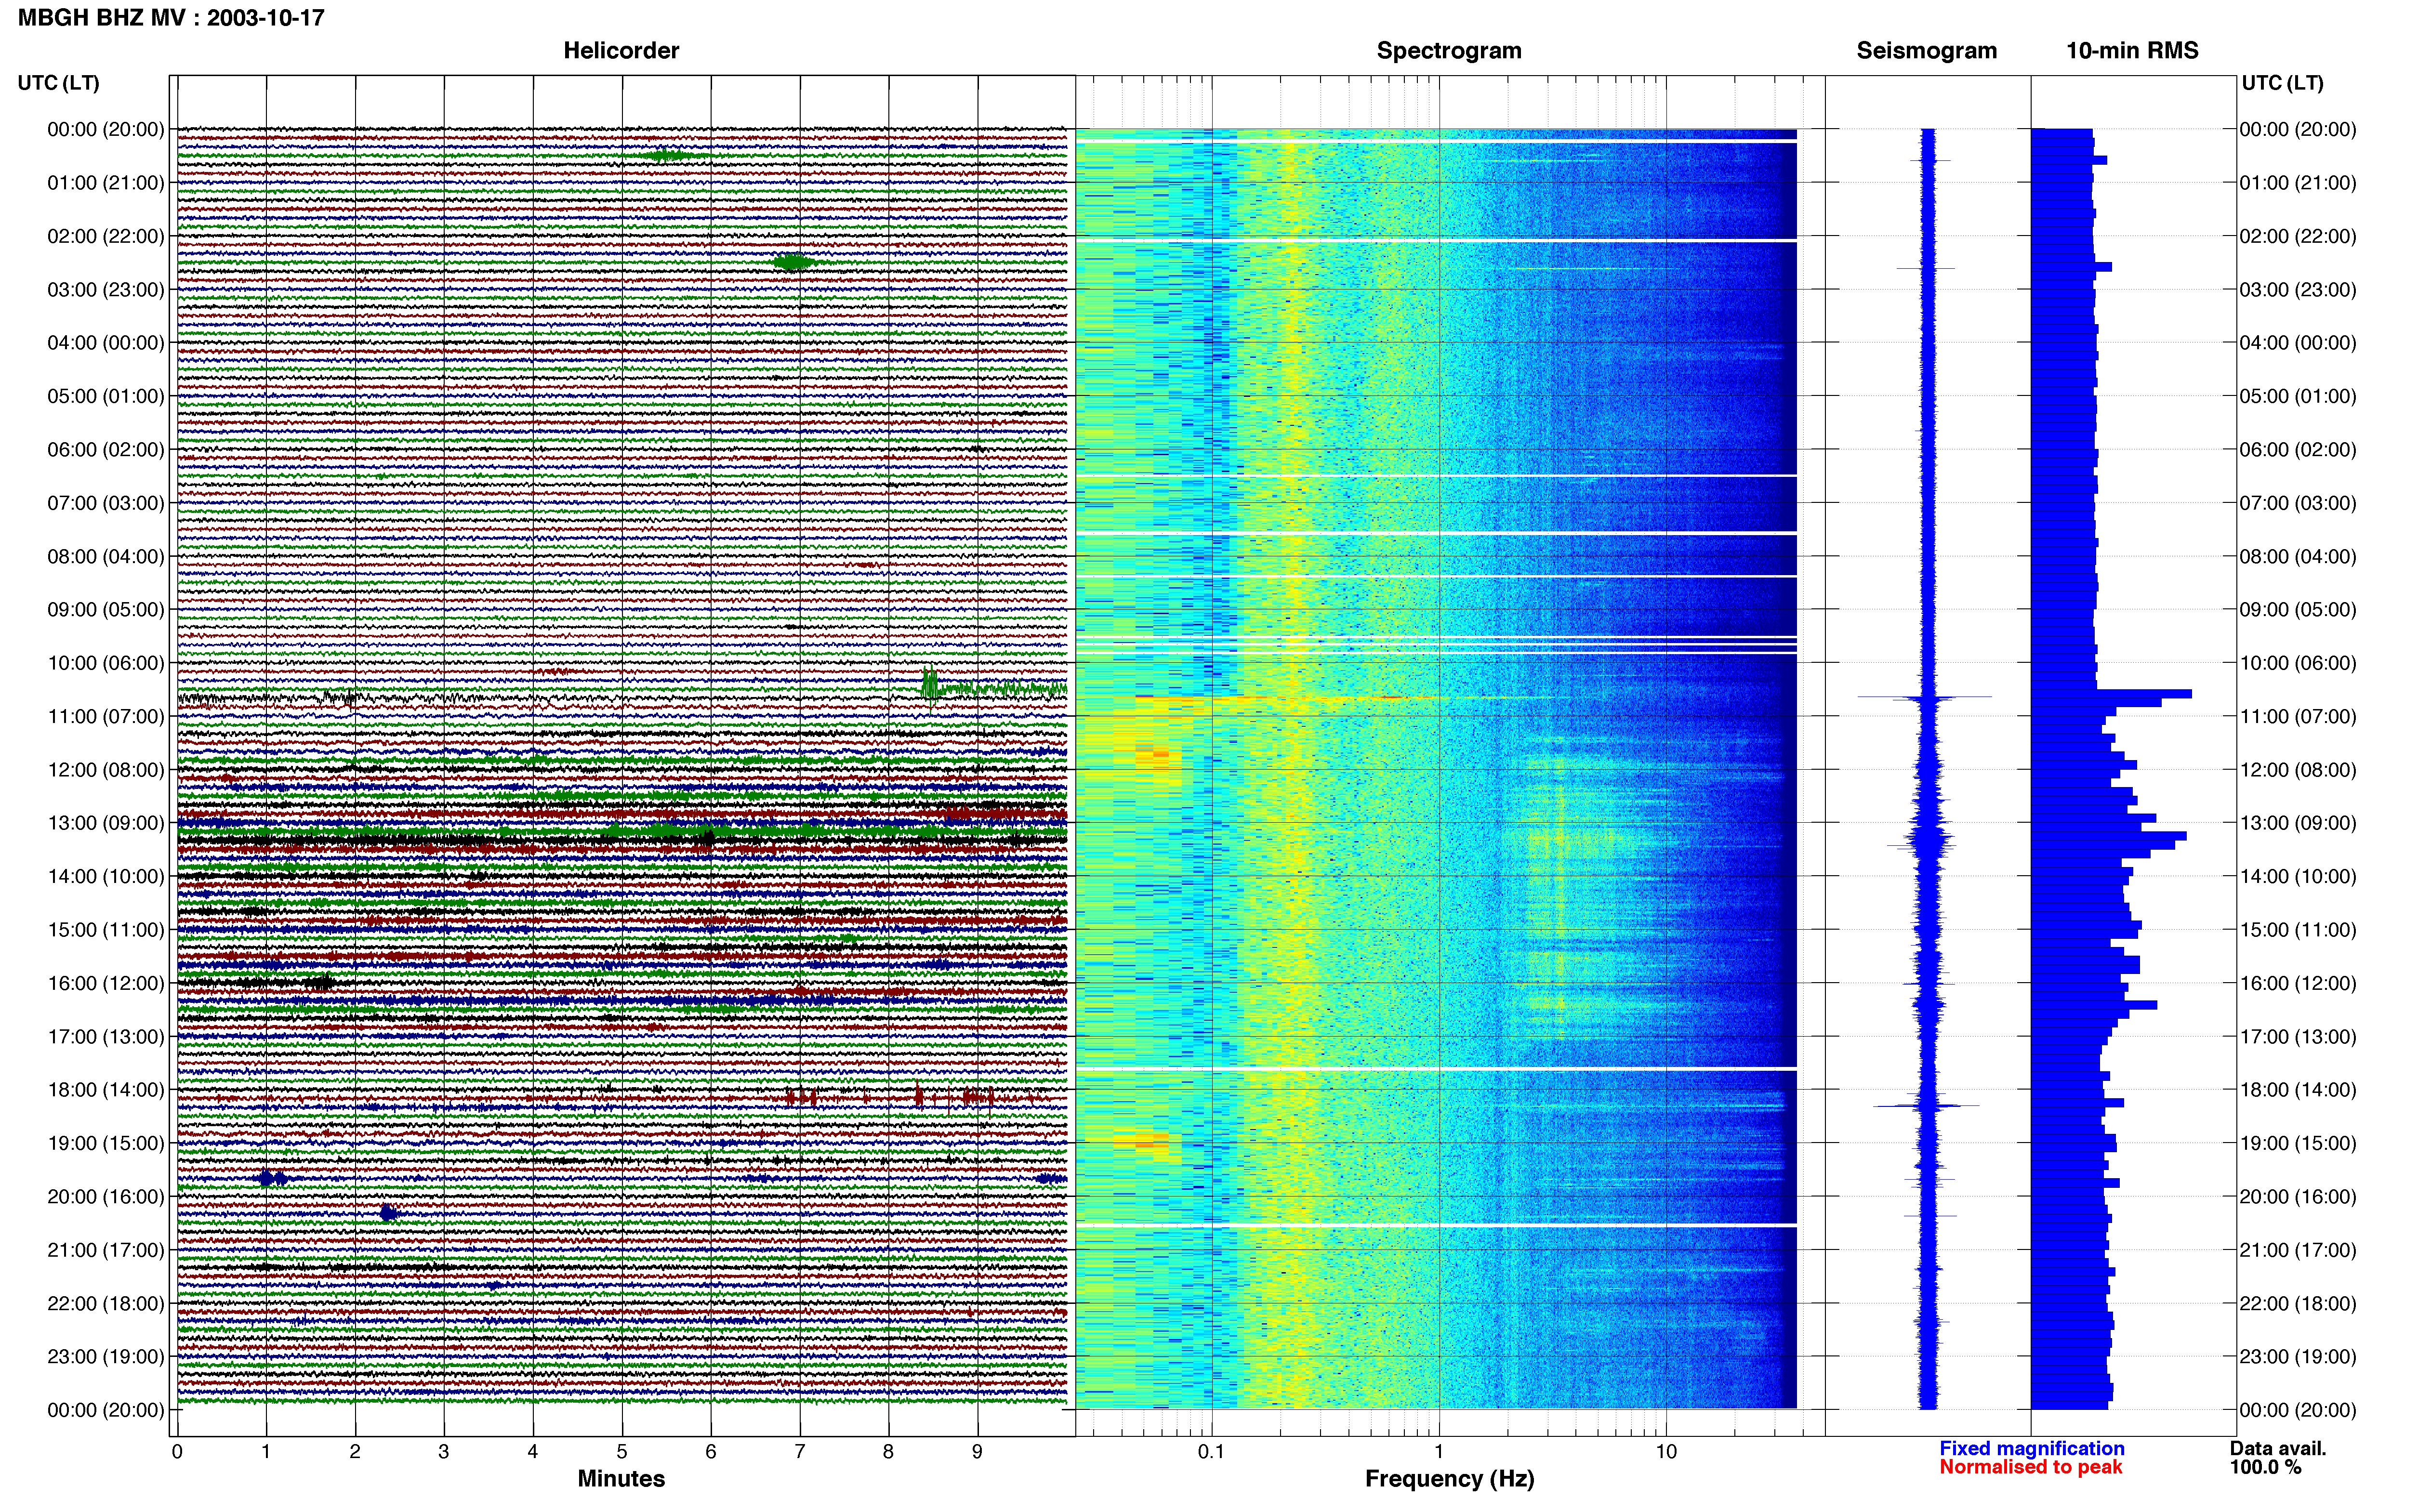Select the "Spectrogram" panel heading
Image resolution: width=2418 pixels, height=1512 pixels.
[1449, 51]
